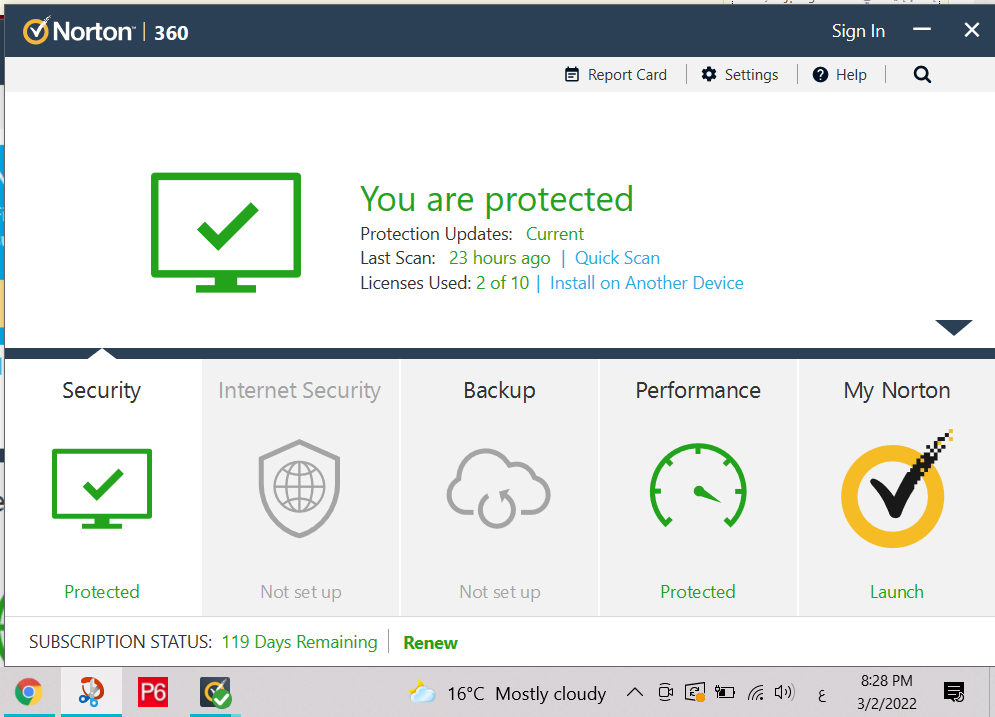Select the Performance gauge icon
The width and height of the screenshot is (995, 717).
(698, 485)
